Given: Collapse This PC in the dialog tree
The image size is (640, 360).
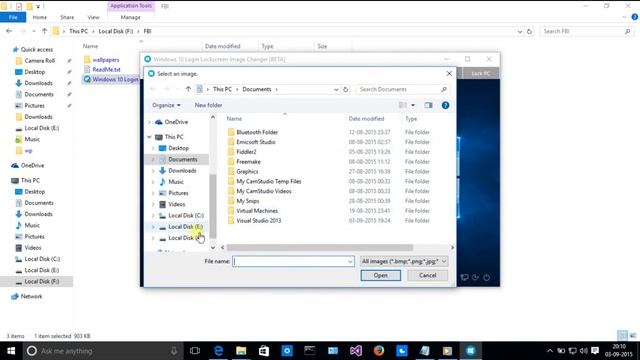Looking at the screenshot, I should [x=149, y=137].
